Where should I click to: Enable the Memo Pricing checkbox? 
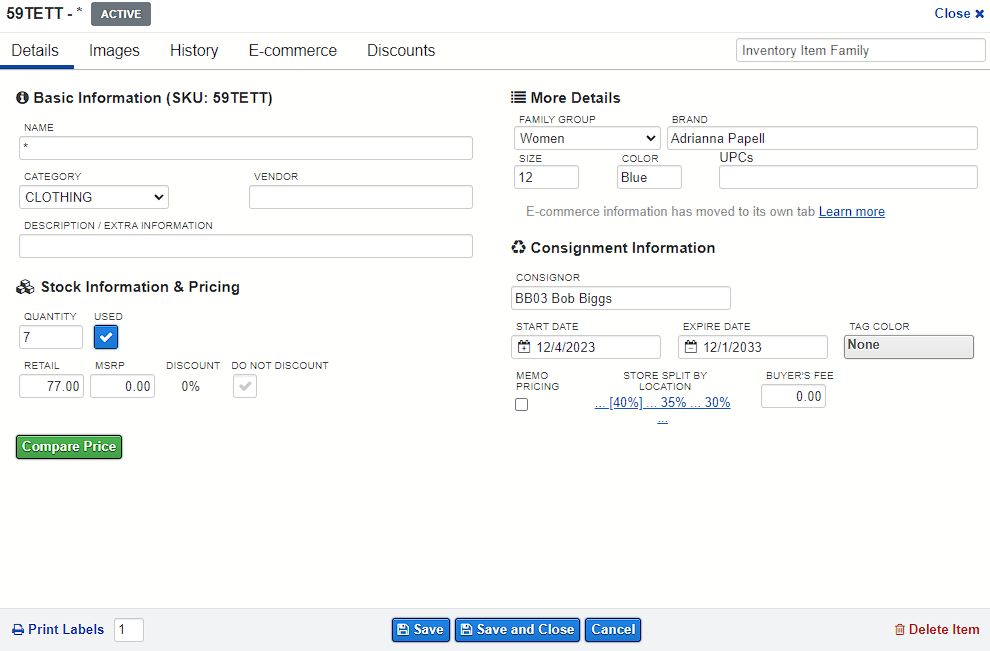point(522,405)
